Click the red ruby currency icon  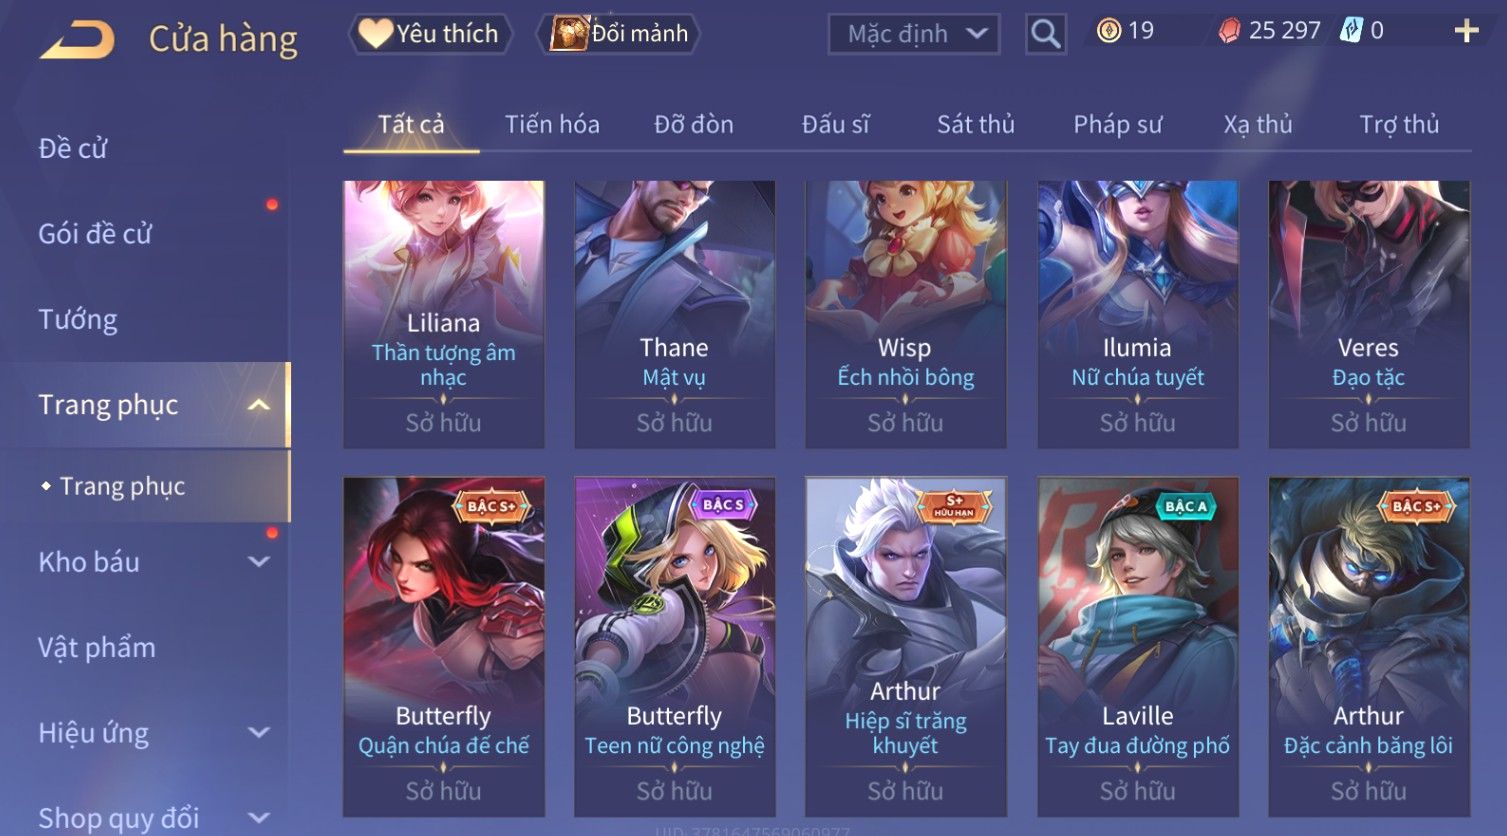point(1229,31)
